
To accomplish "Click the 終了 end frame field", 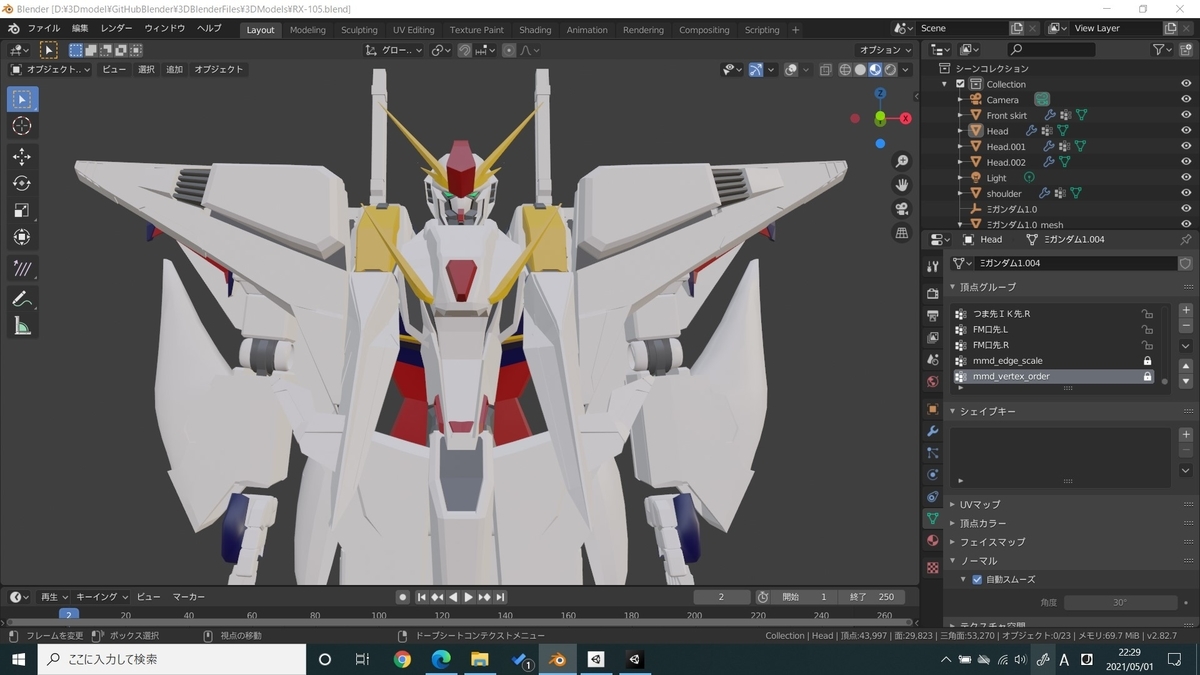I will click(872, 597).
